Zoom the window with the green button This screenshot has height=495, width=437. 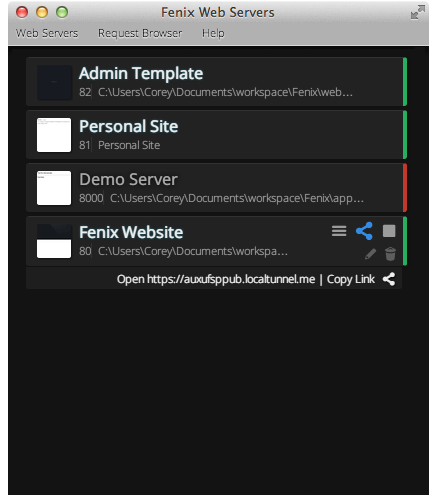click(x=62, y=12)
